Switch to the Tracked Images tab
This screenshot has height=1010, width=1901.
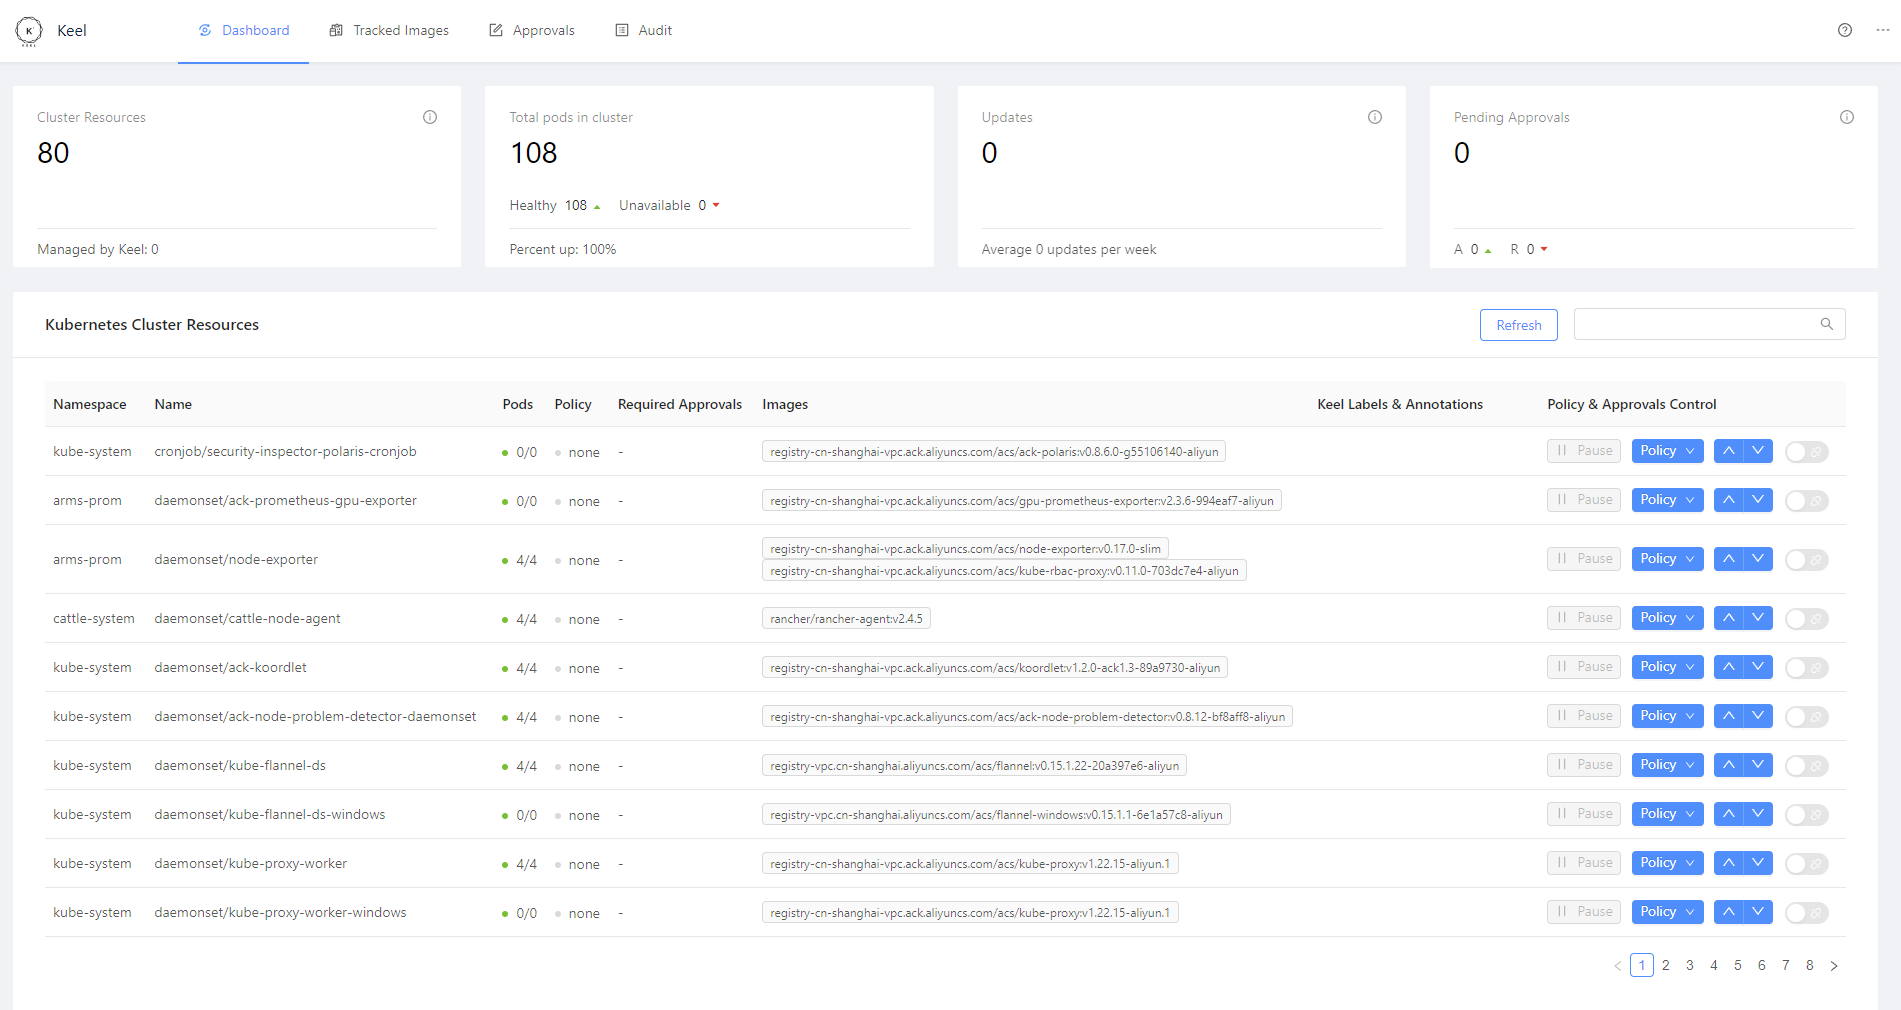coord(389,31)
